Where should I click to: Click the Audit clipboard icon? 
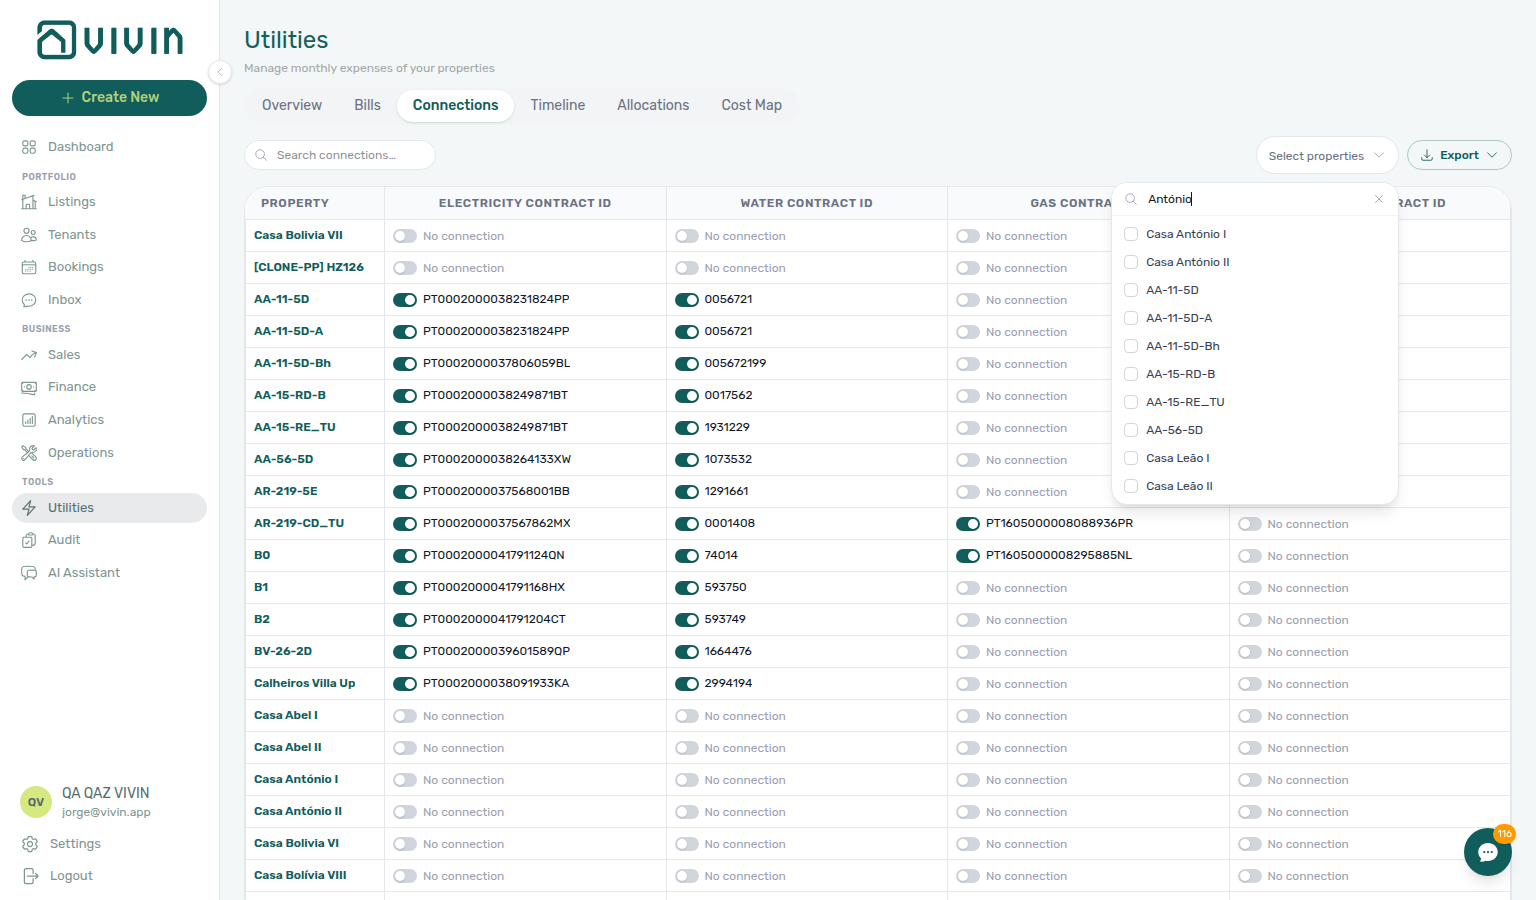point(29,540)
